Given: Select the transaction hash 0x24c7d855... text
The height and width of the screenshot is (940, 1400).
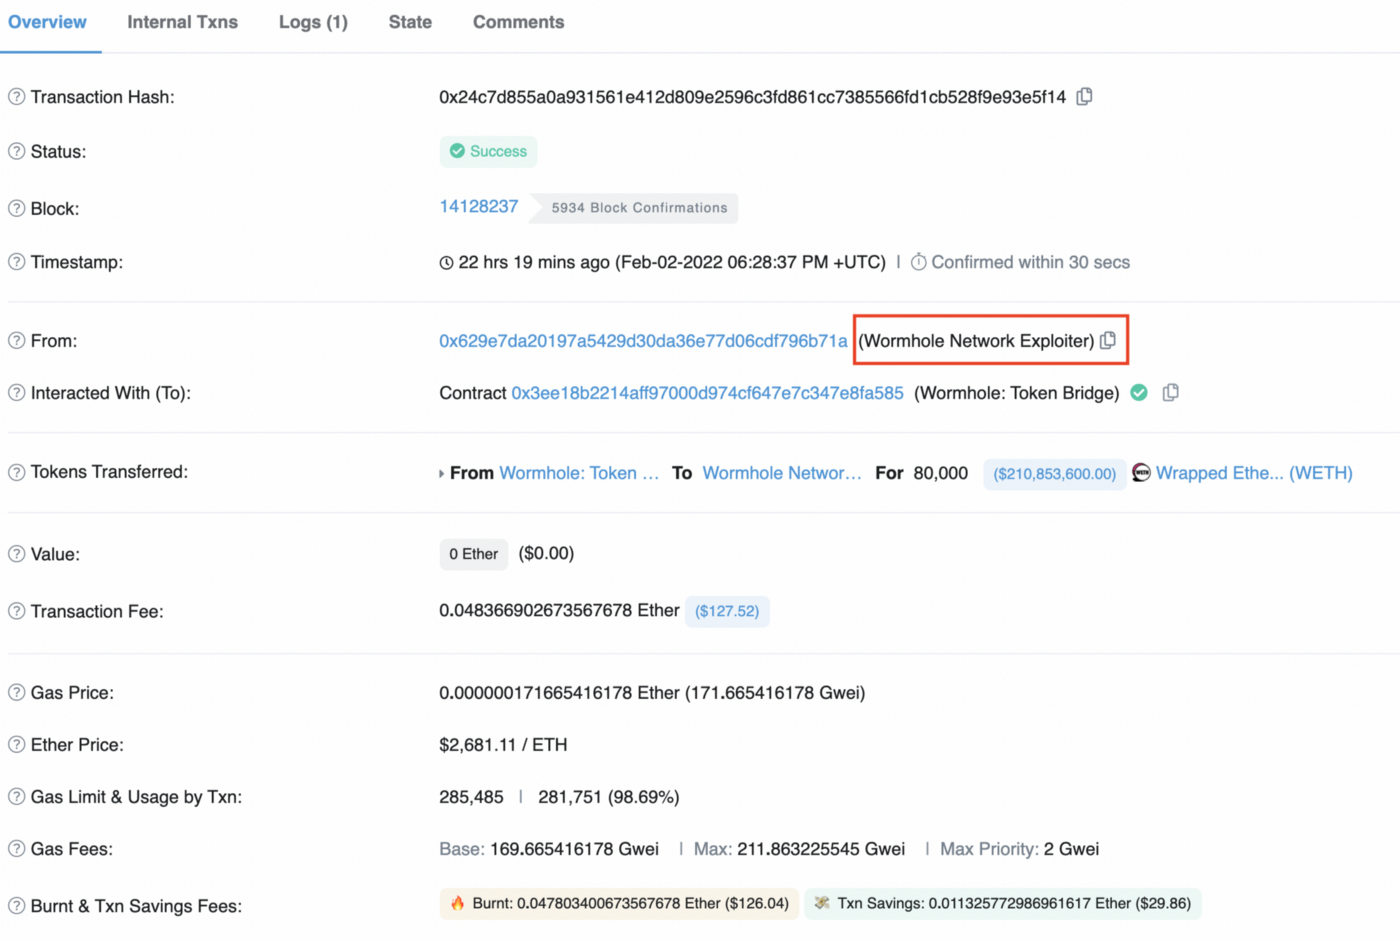Looking at the screenshot, I should point(752,97).
